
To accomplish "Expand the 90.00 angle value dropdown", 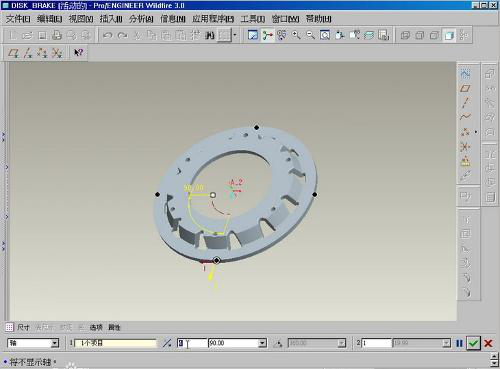I will coord(262,343).
